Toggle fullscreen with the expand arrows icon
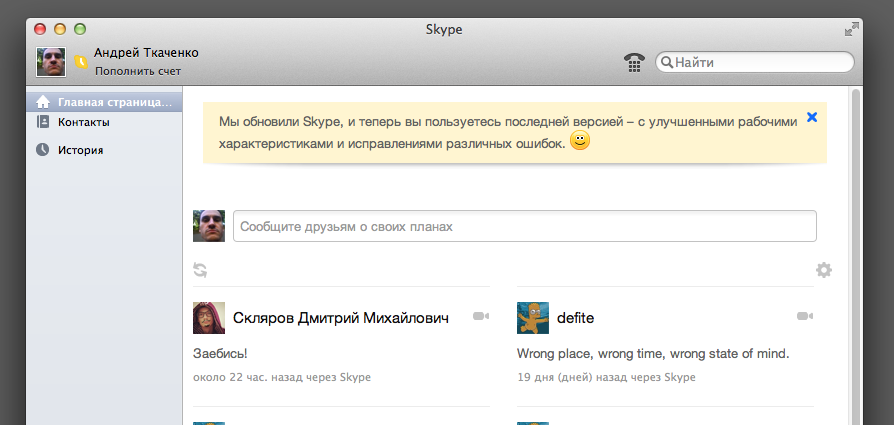 (x=851, y=30)
